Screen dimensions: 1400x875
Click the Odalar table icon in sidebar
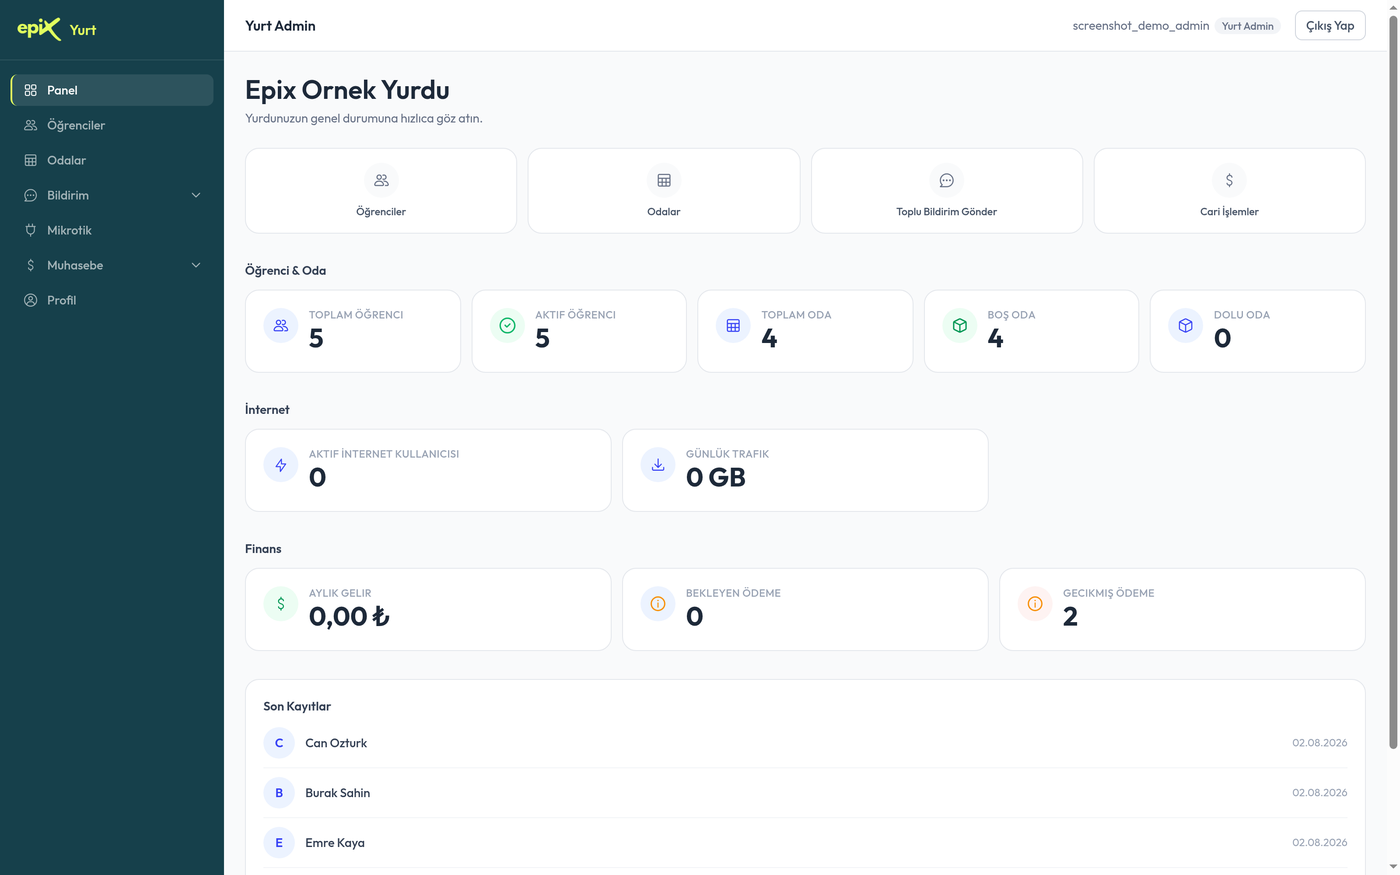30,160
